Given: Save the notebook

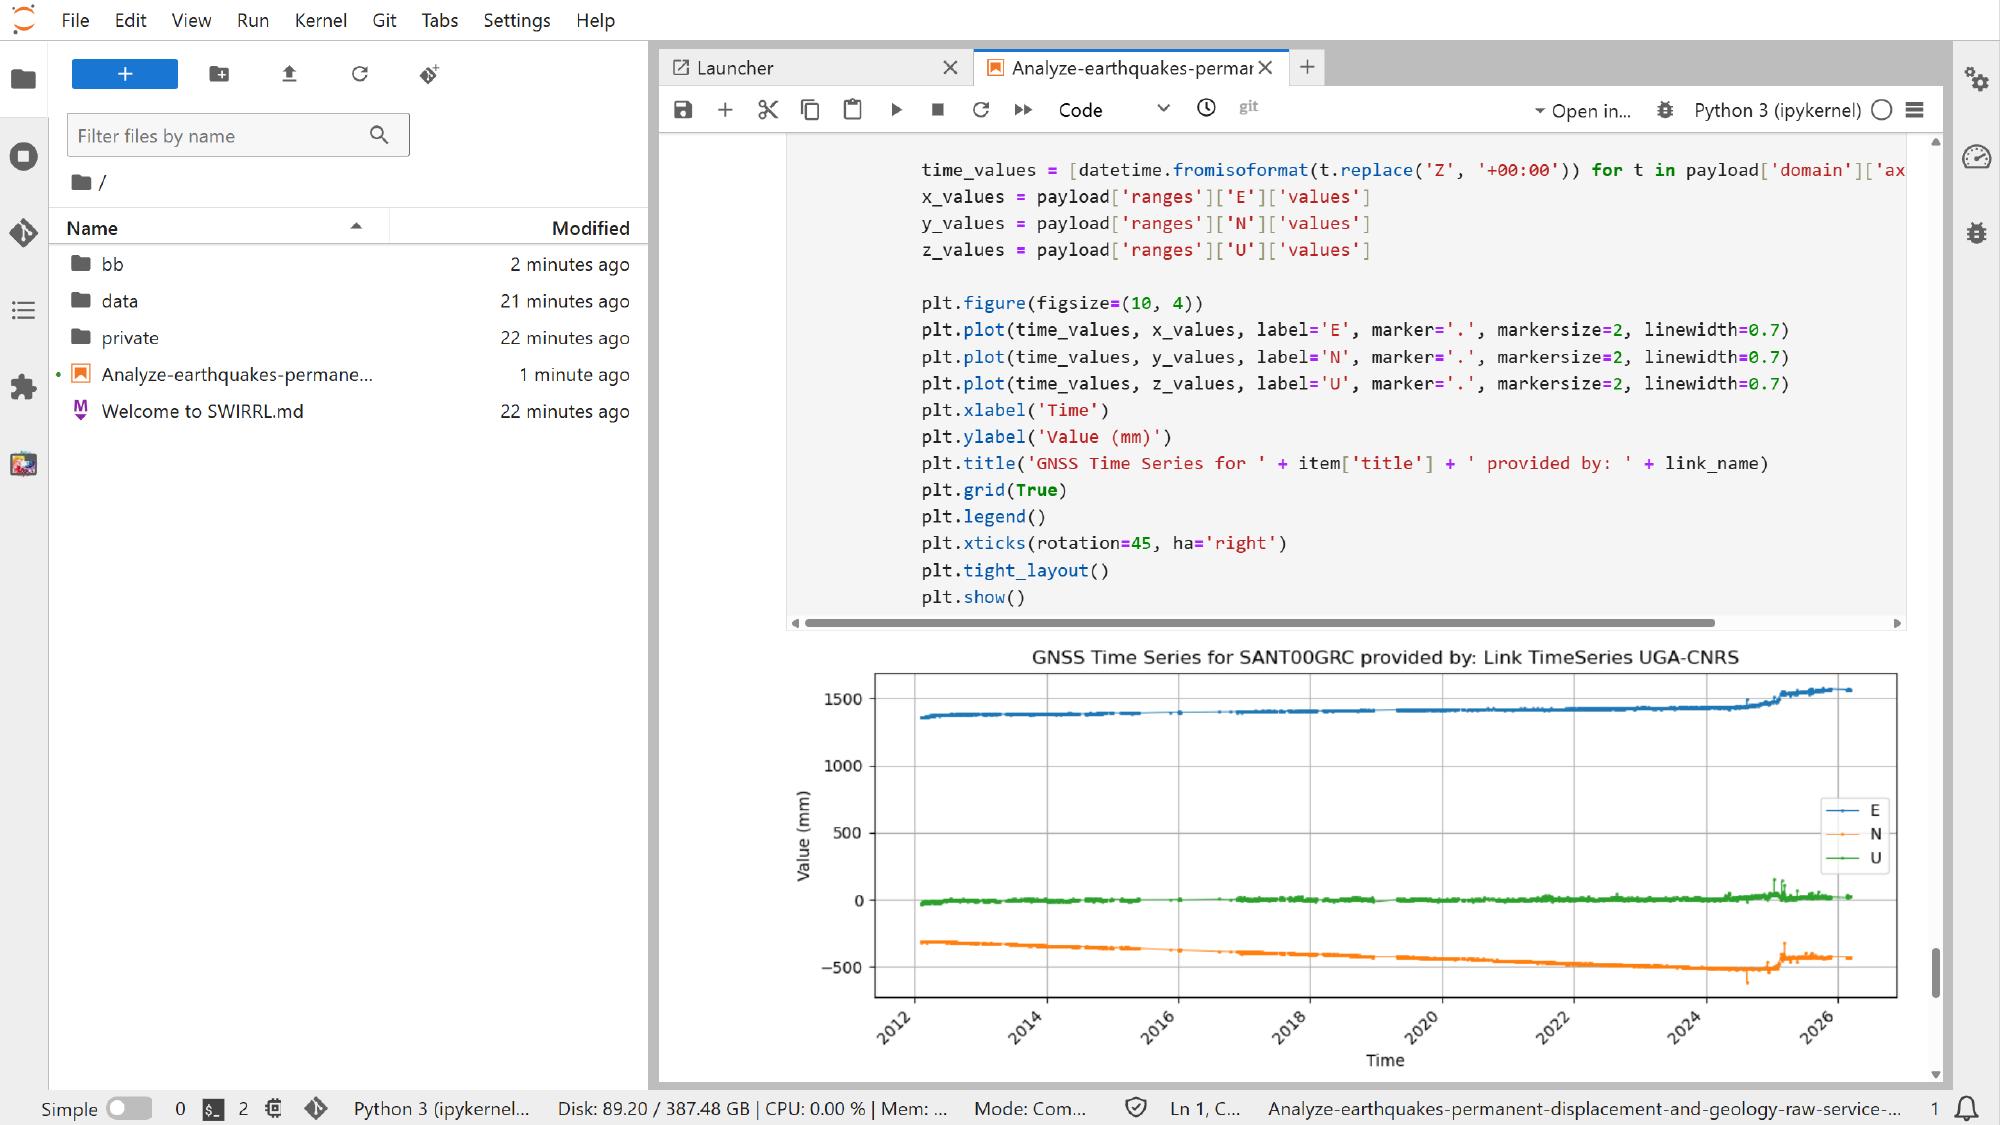Looking at the screenshot, I should (x=683, y=110).
